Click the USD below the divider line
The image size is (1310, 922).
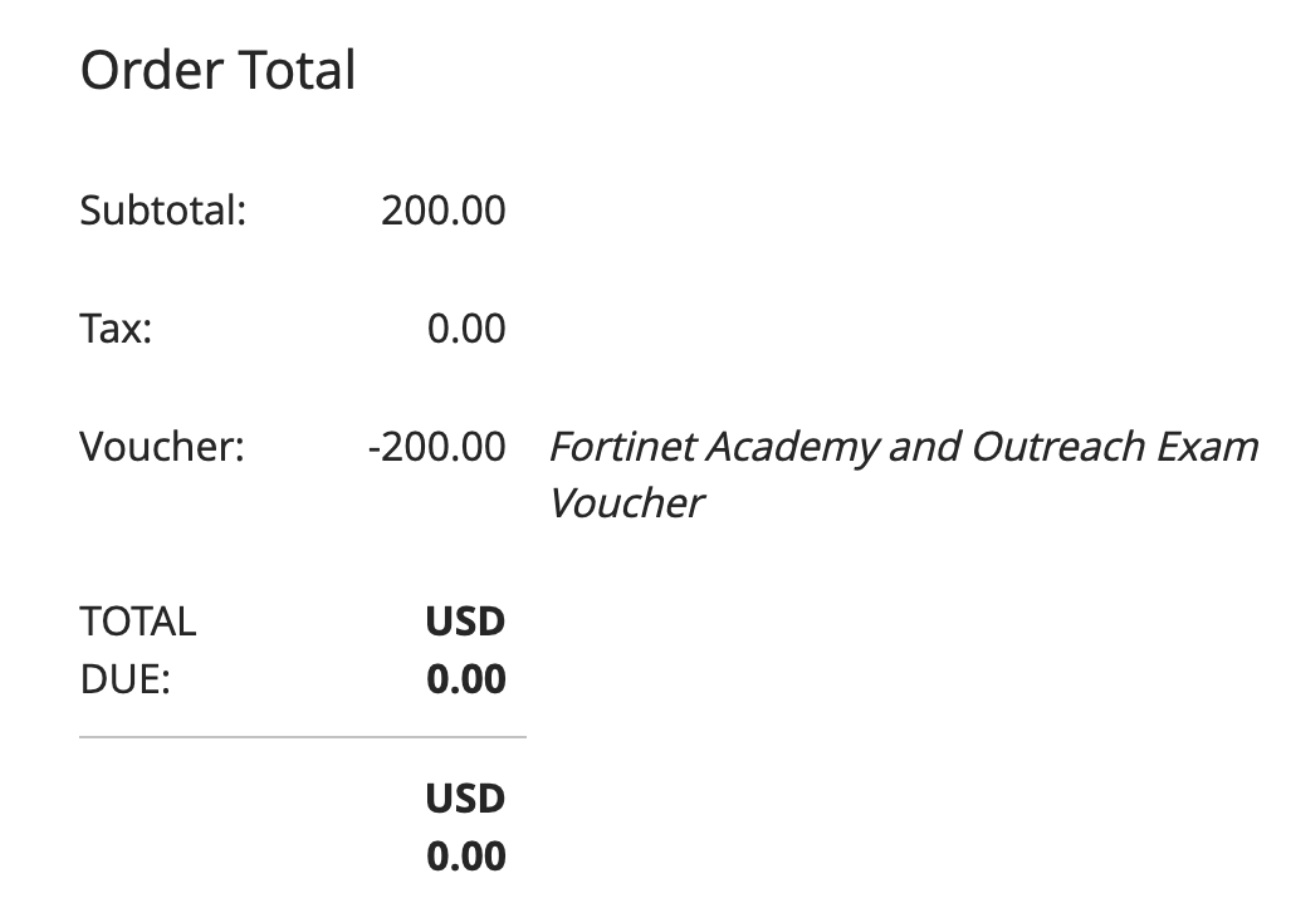466,799
